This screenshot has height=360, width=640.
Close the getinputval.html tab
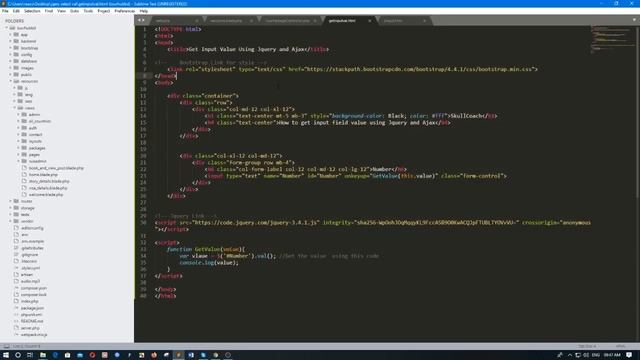click(370, 20)
